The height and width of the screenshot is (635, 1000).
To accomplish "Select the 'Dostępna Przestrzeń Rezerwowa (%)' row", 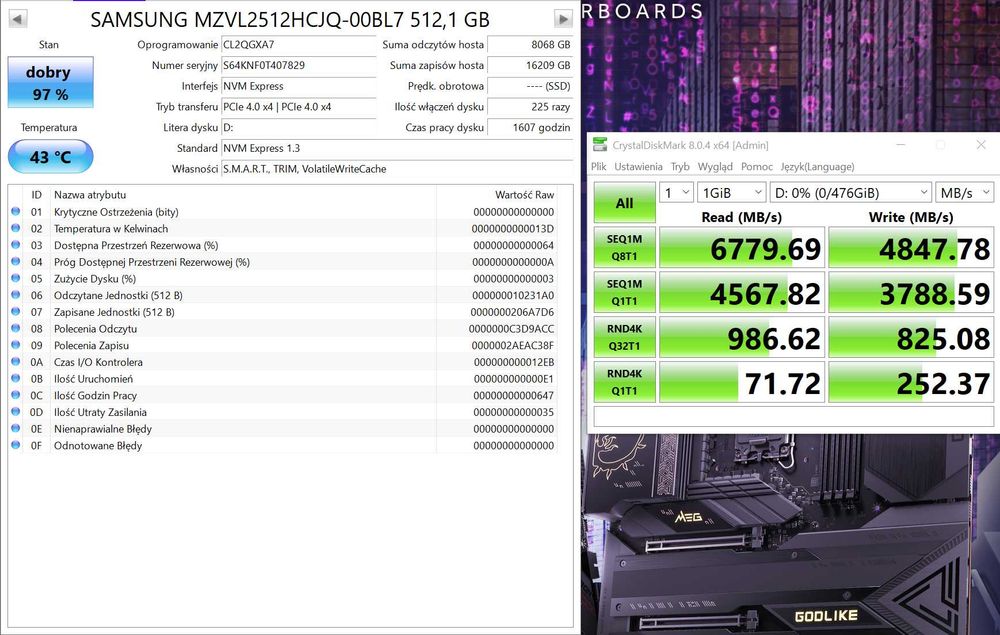I will click(x=283, y=245).
